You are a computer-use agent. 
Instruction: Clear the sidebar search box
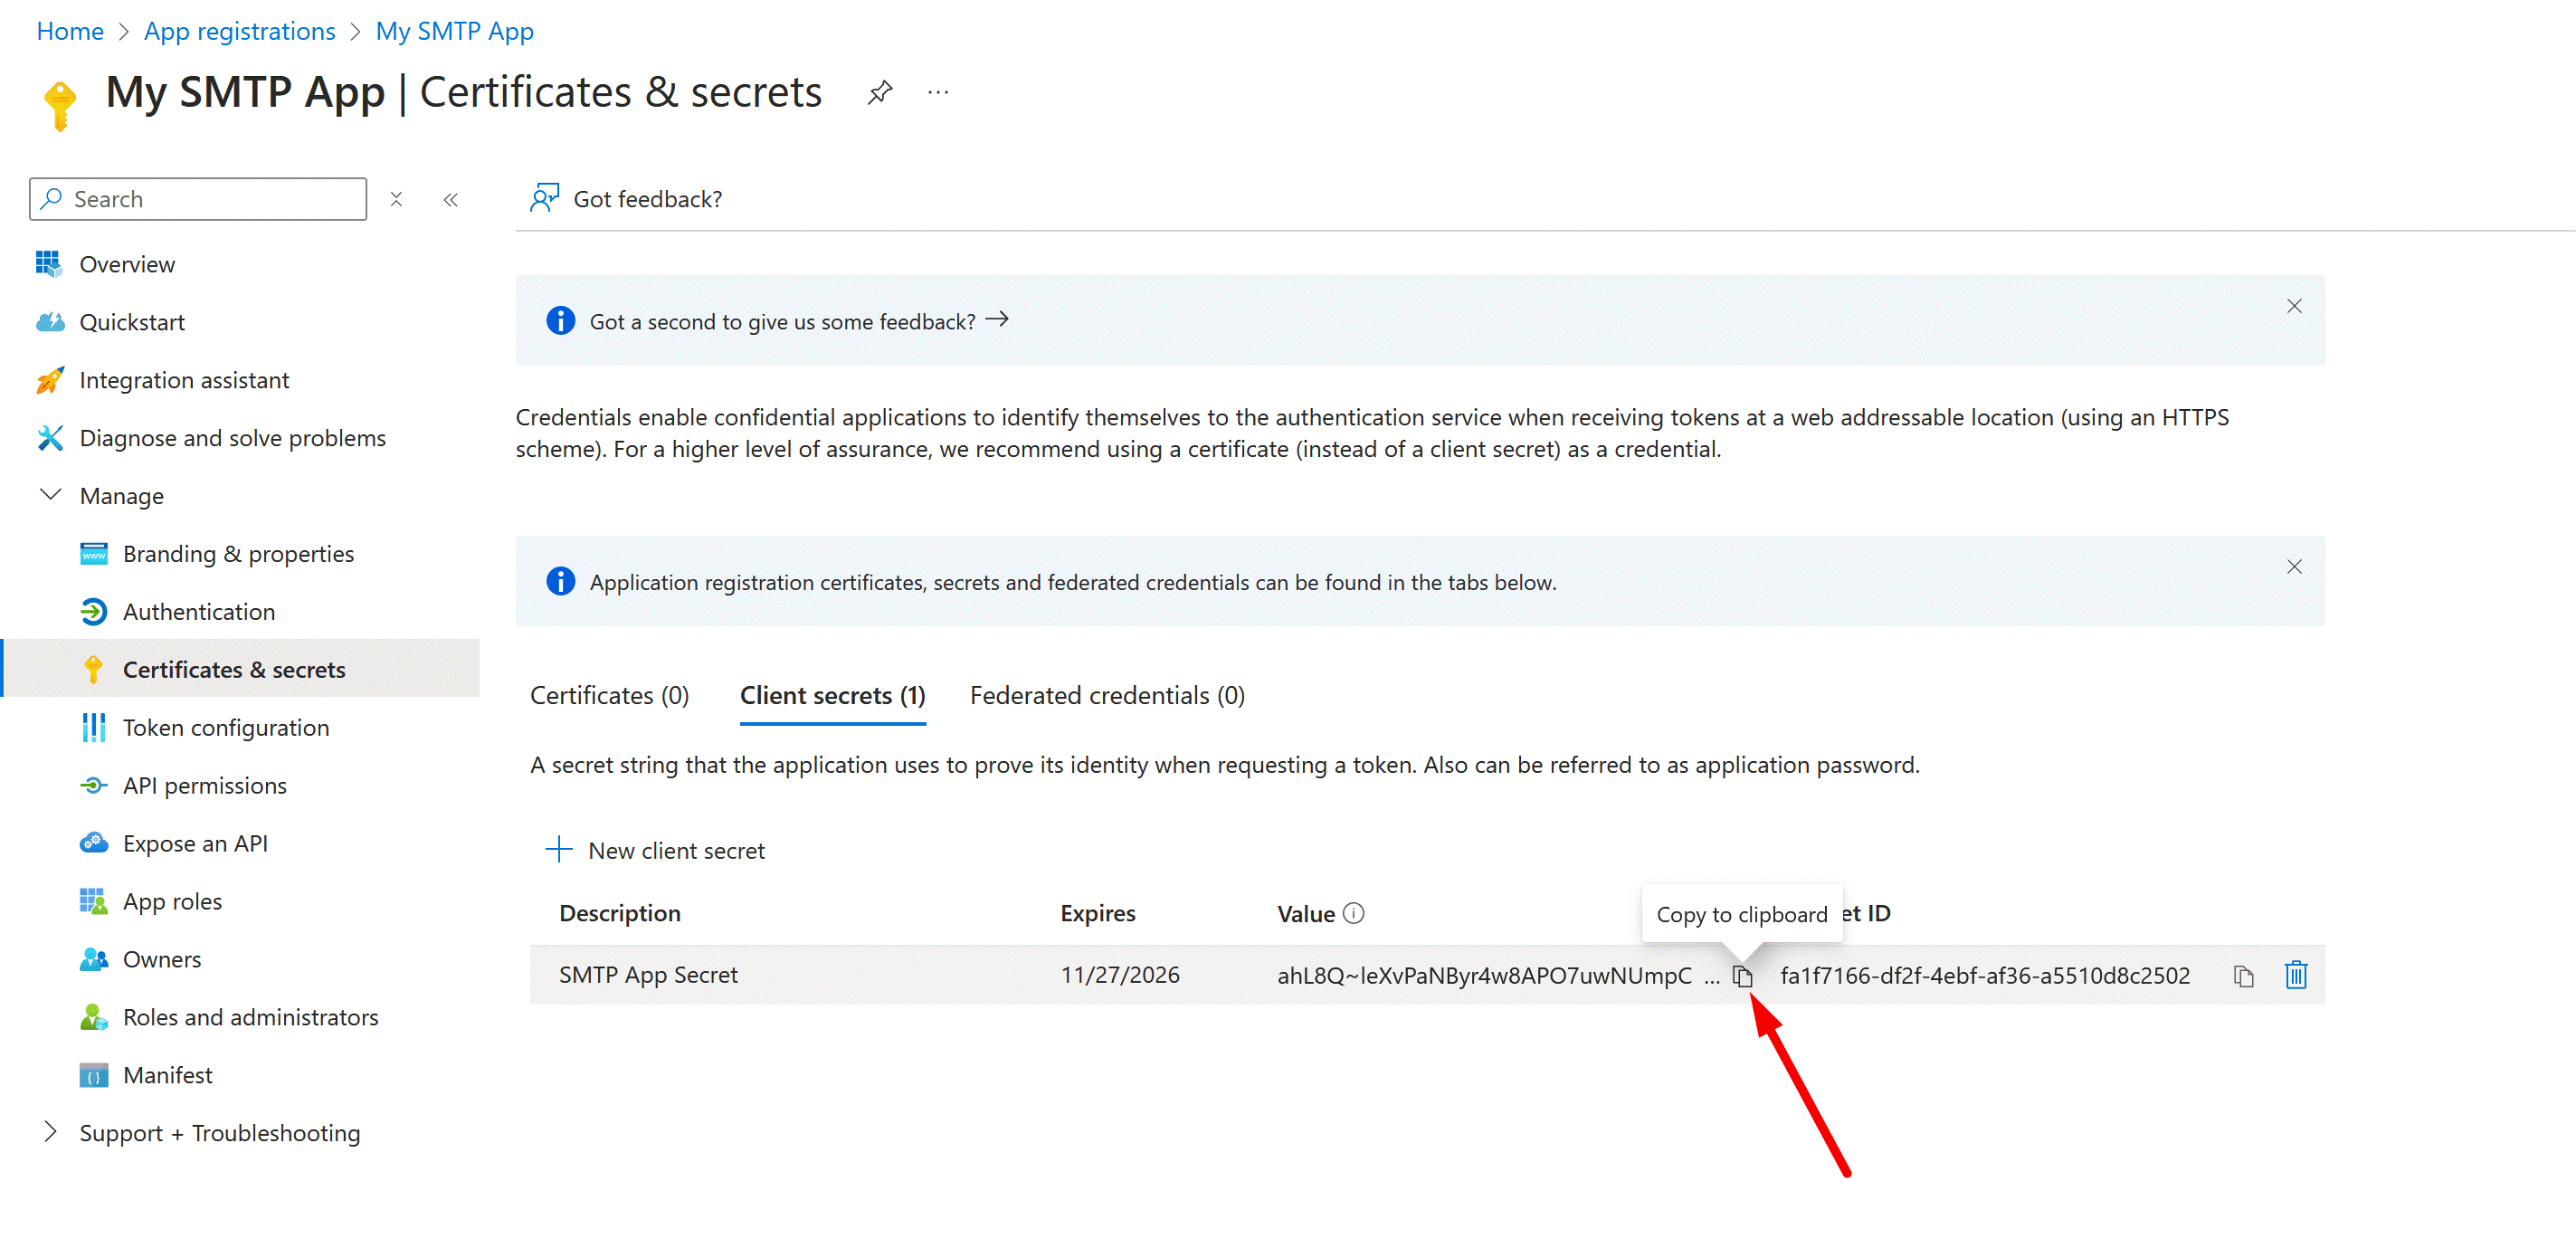click(x=396, y=199)
